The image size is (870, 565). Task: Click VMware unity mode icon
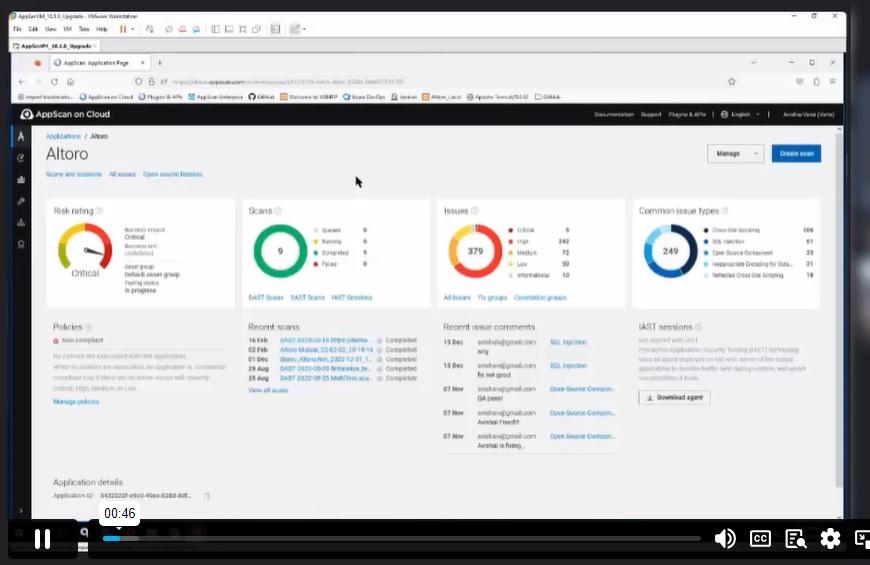(256, 29)
